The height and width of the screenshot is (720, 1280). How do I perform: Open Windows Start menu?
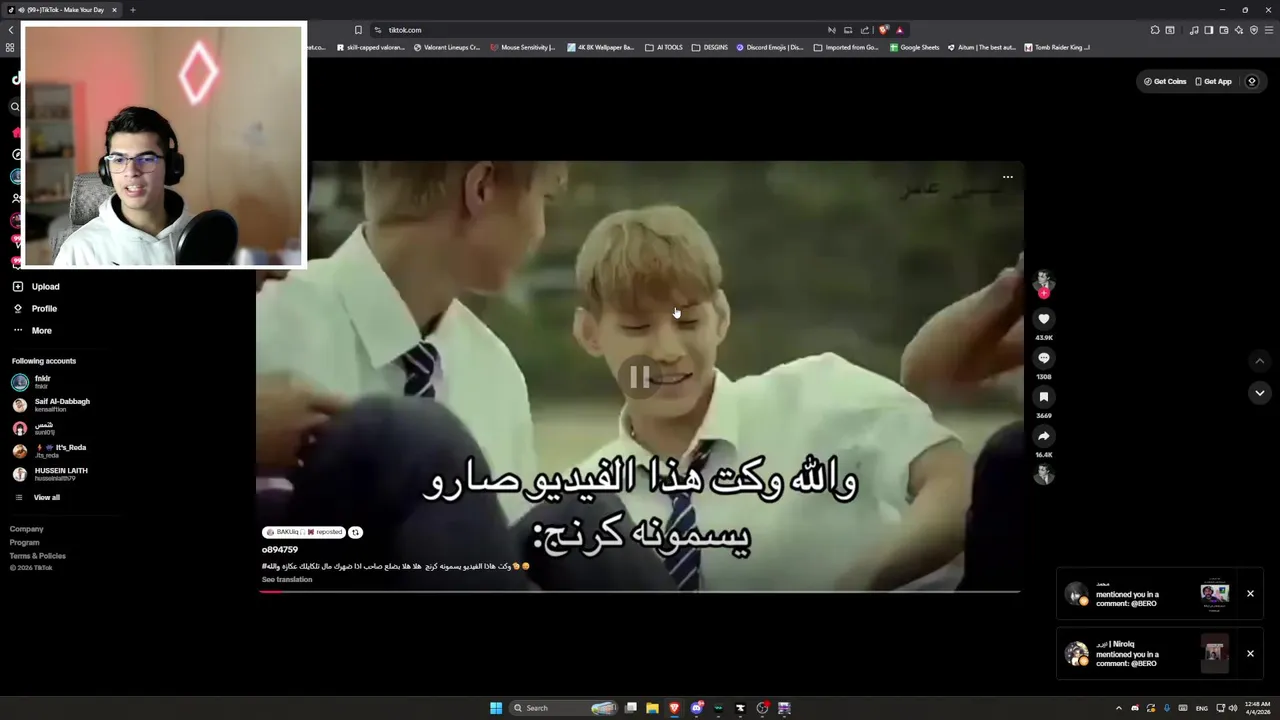point(496,708)
